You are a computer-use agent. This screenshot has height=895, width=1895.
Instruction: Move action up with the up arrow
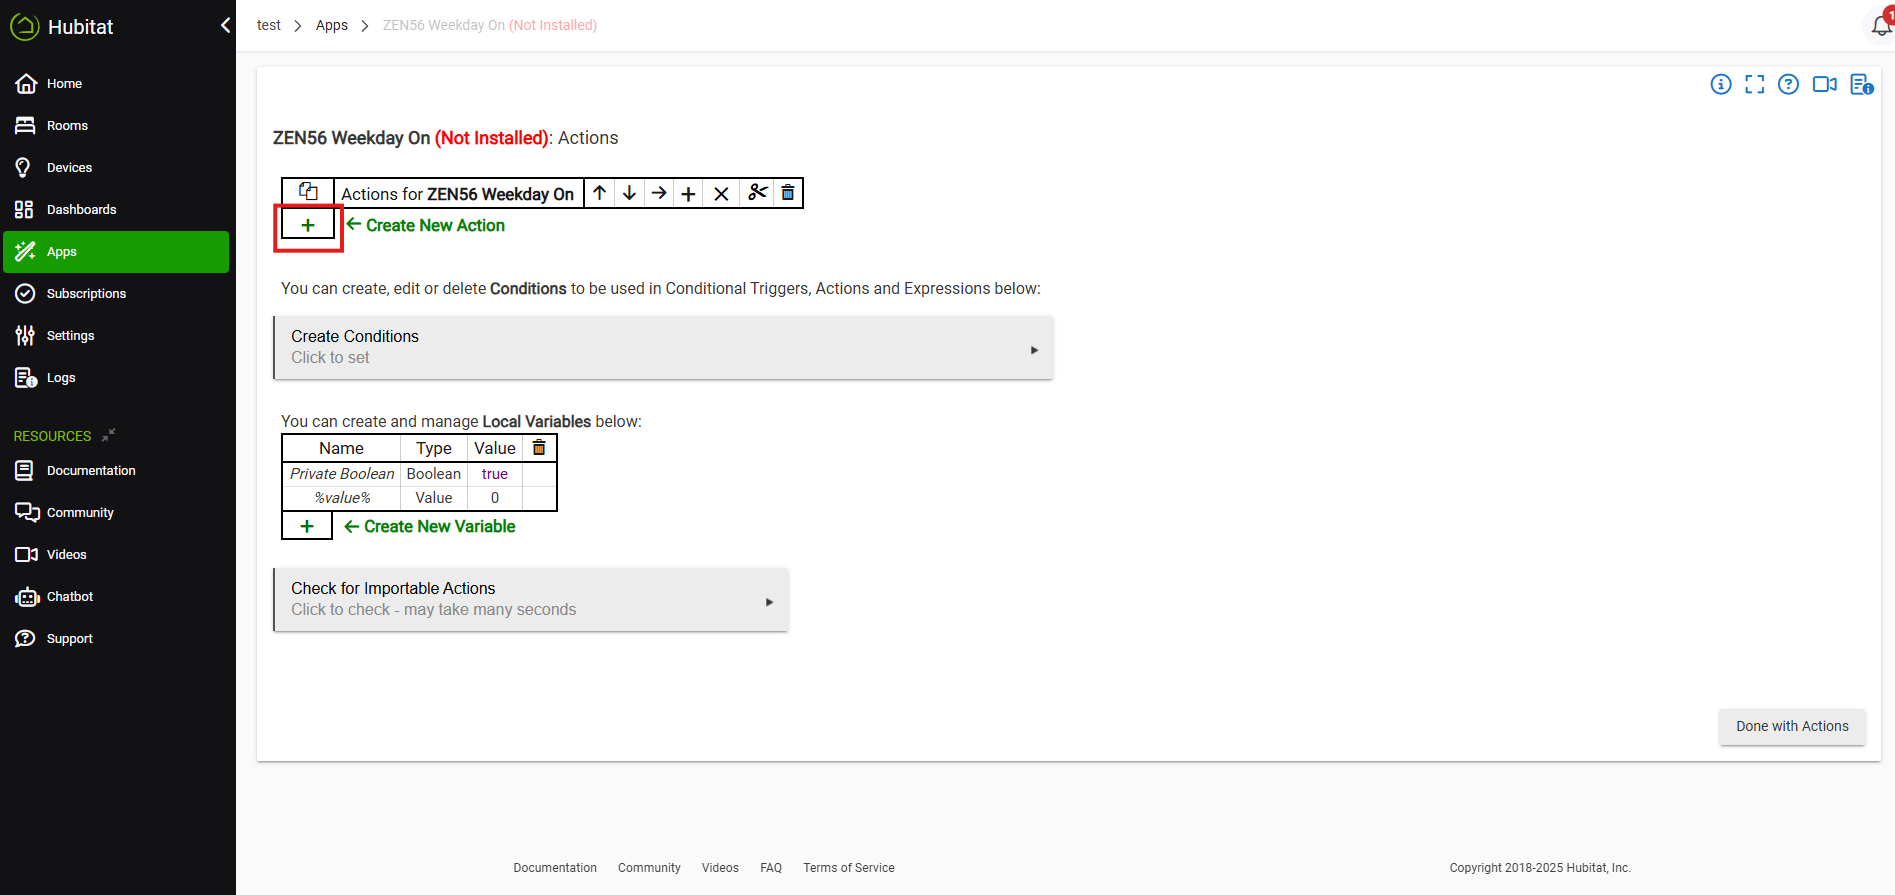pos(599,193)
